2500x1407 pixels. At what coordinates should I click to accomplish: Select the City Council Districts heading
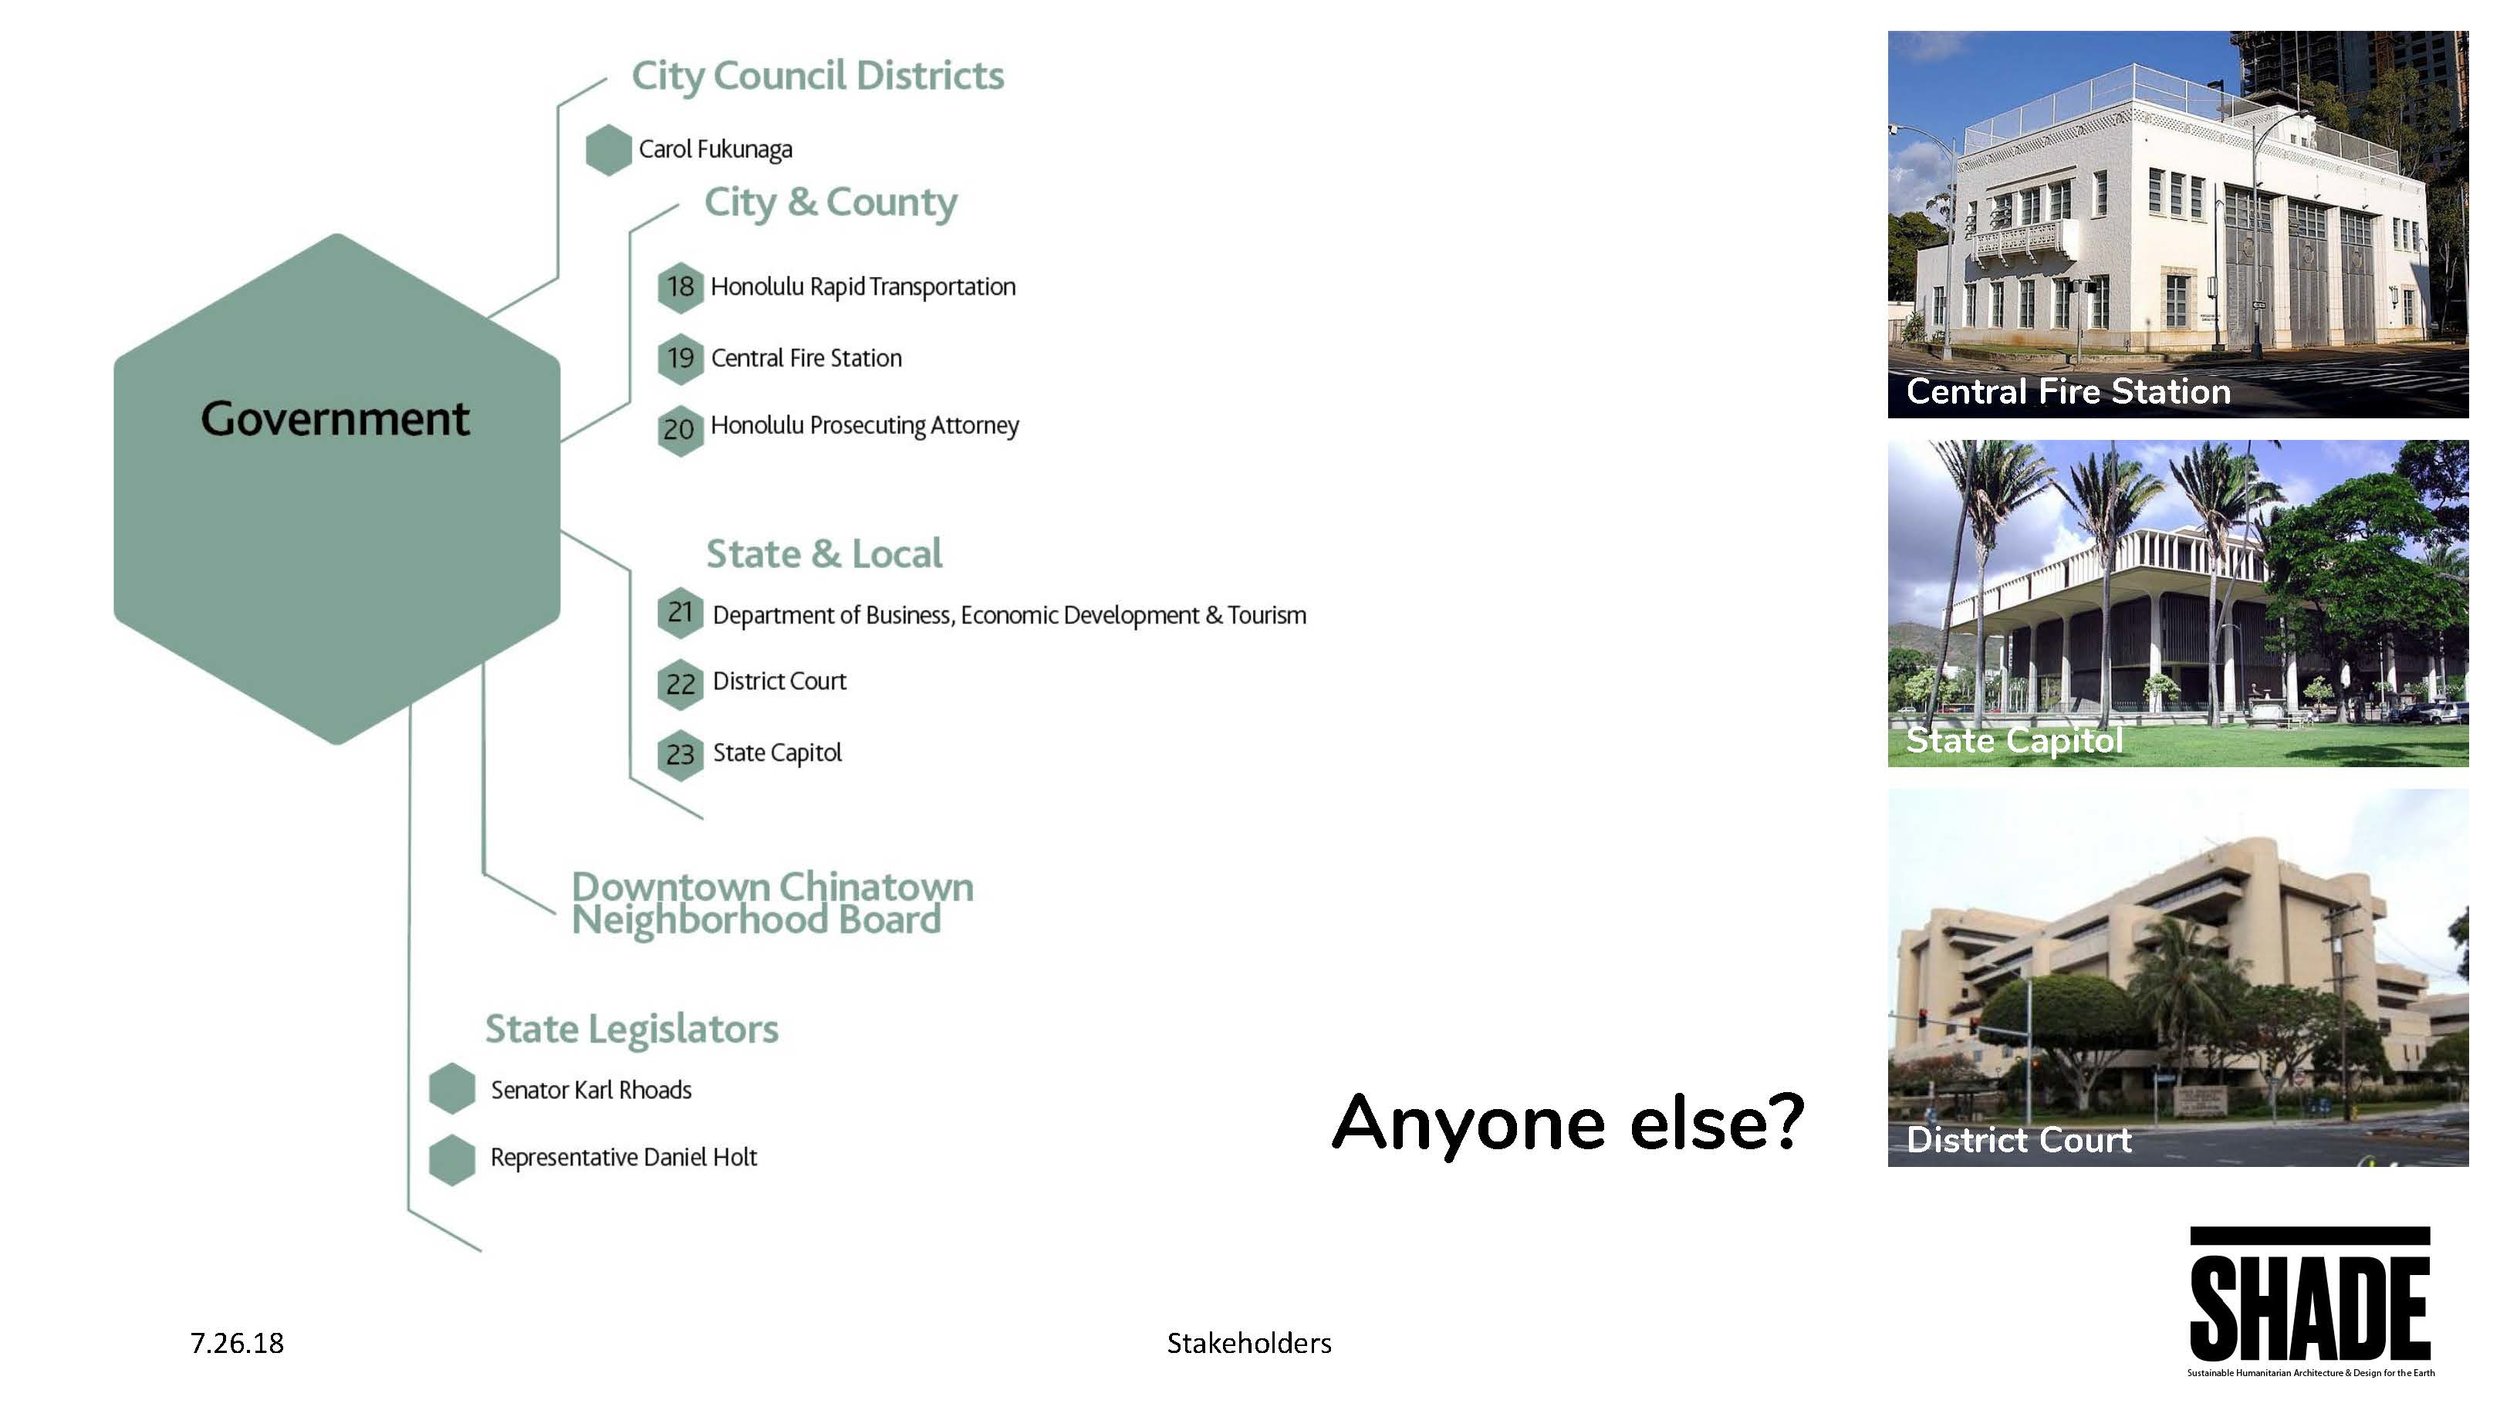tap(817, 77)
